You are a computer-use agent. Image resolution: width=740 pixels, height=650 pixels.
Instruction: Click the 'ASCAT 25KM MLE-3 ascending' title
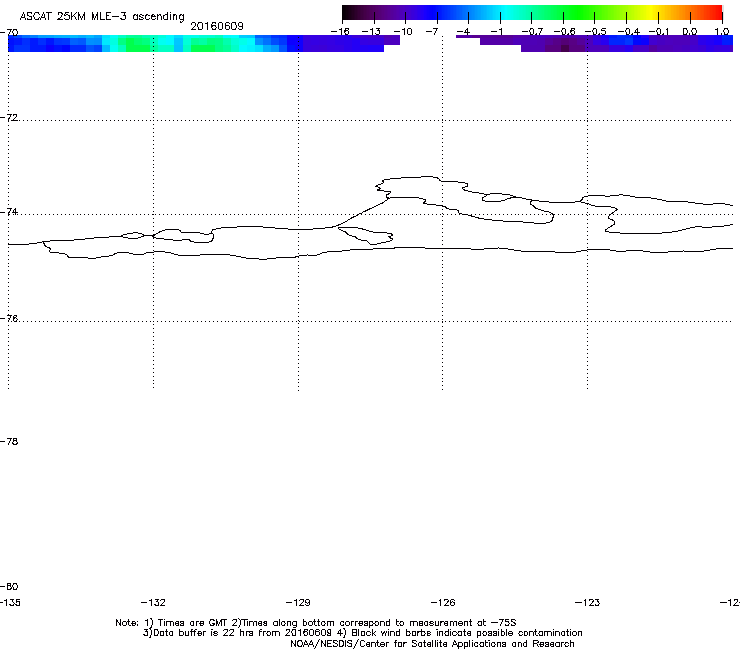point(102,17)
